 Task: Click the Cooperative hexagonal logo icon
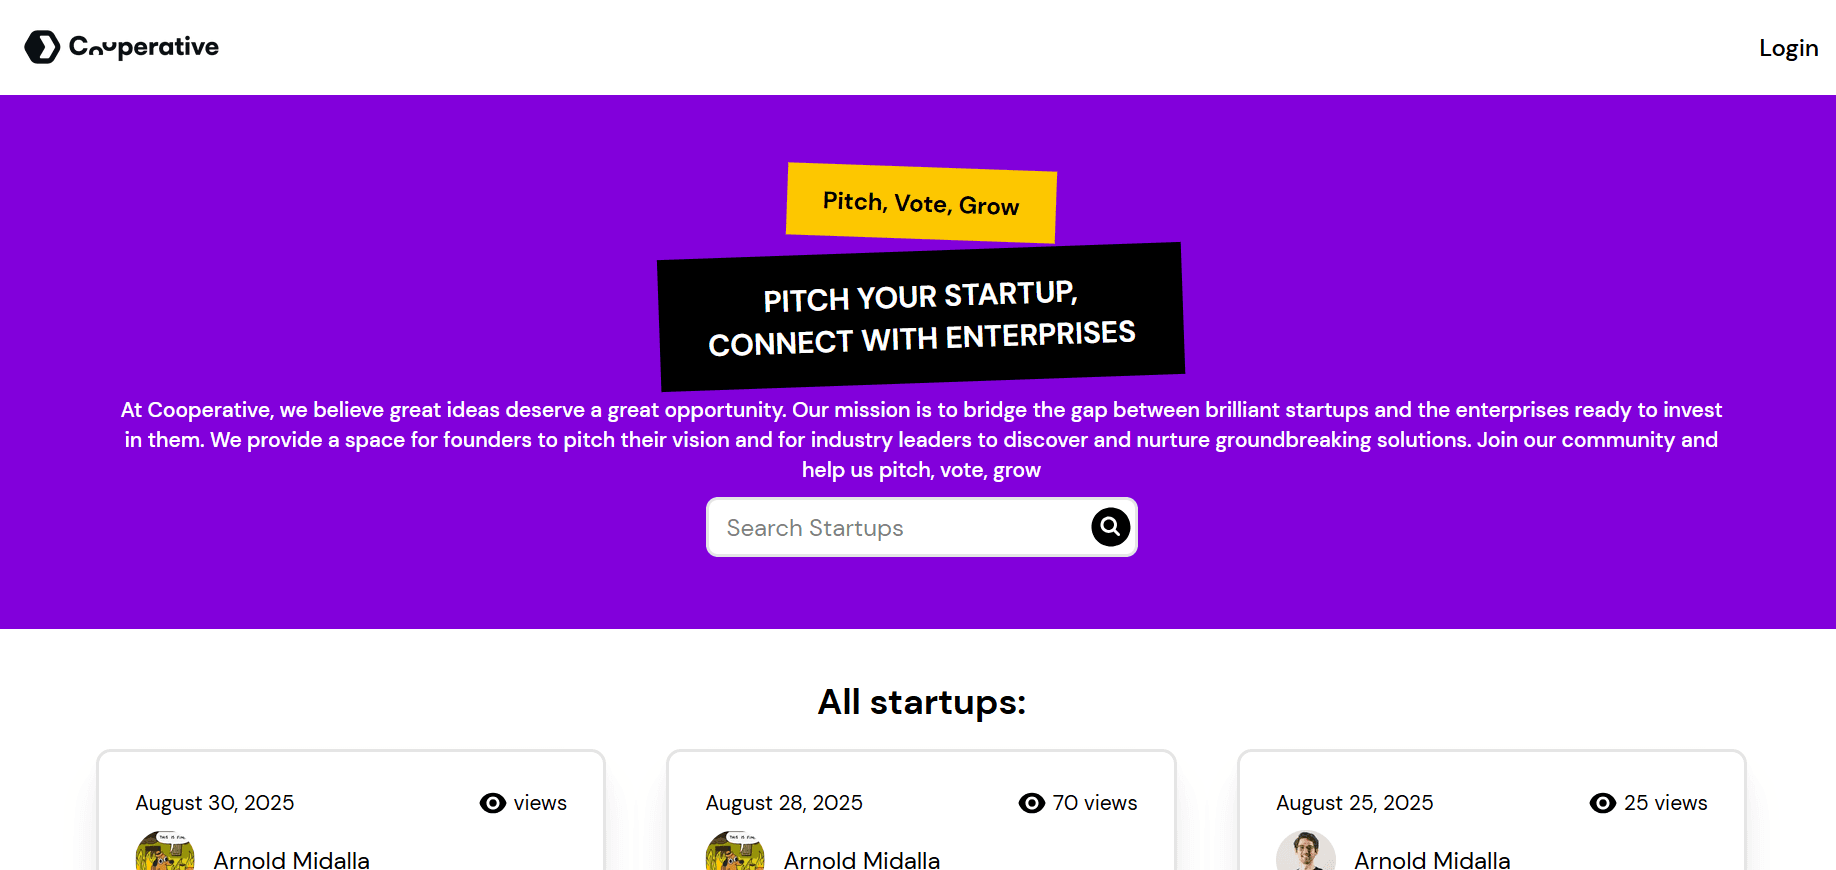[42, 46]
